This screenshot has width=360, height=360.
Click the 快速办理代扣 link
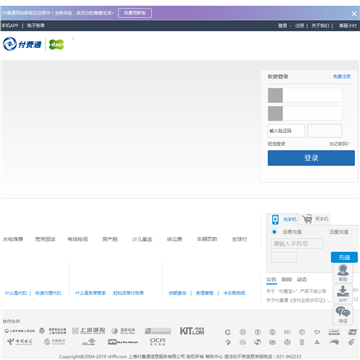[48, 293]
